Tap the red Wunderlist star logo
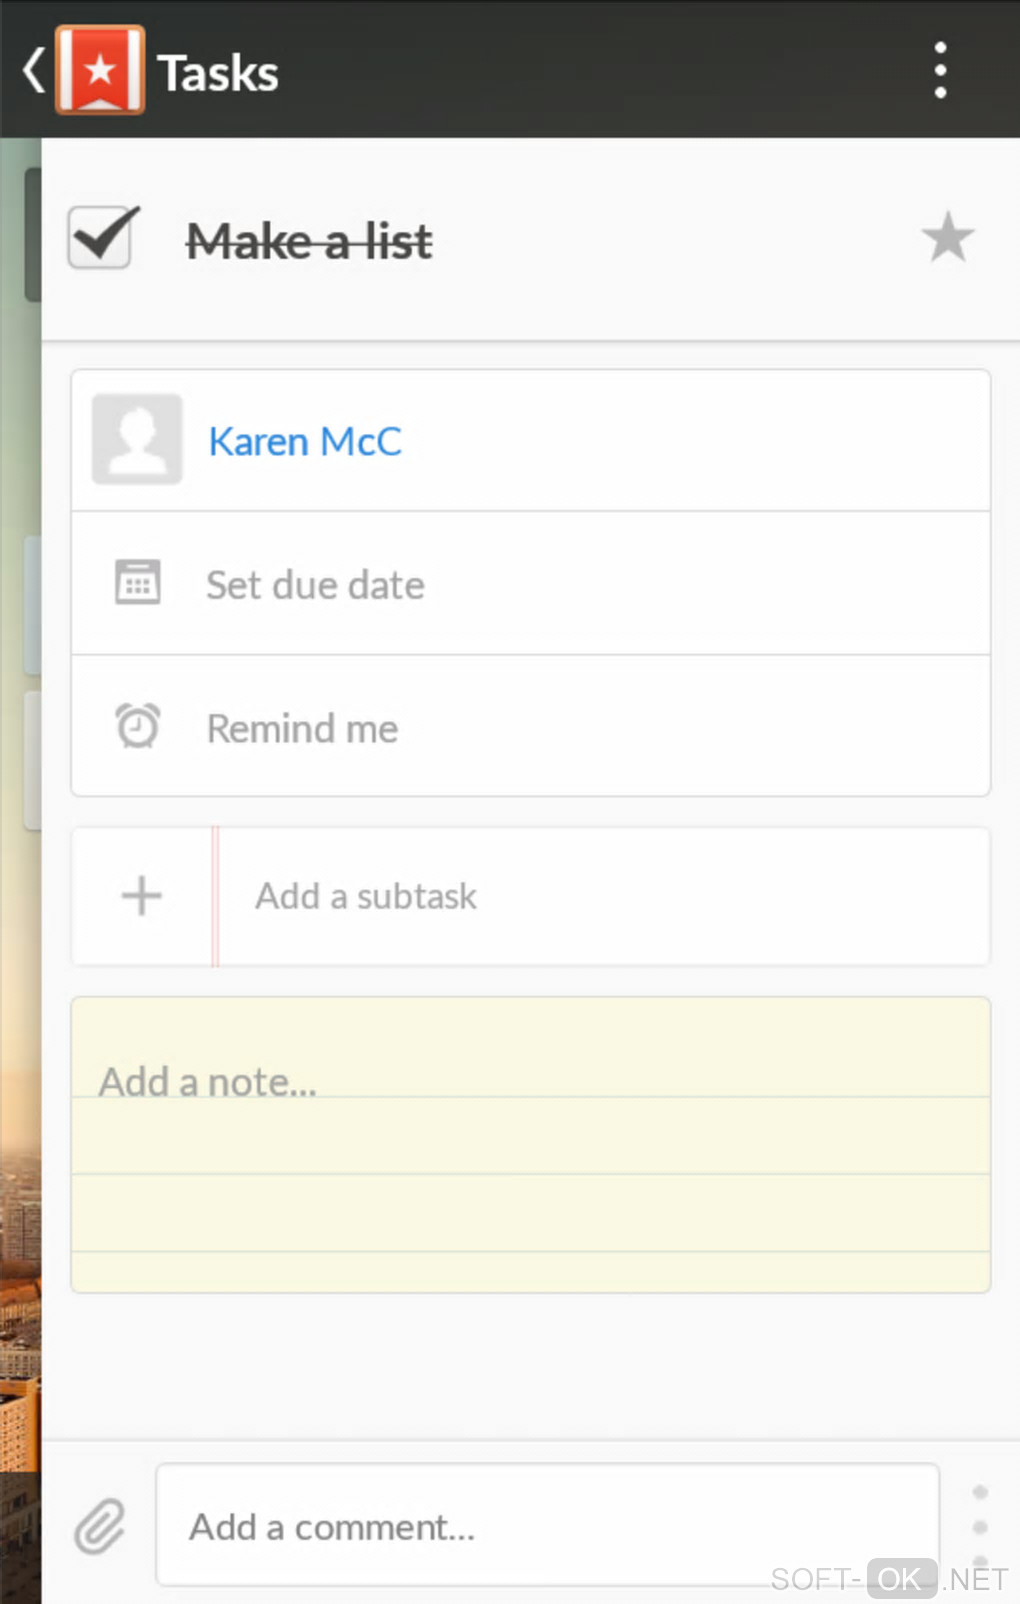 pyautogui.click(x=100, y=71)
